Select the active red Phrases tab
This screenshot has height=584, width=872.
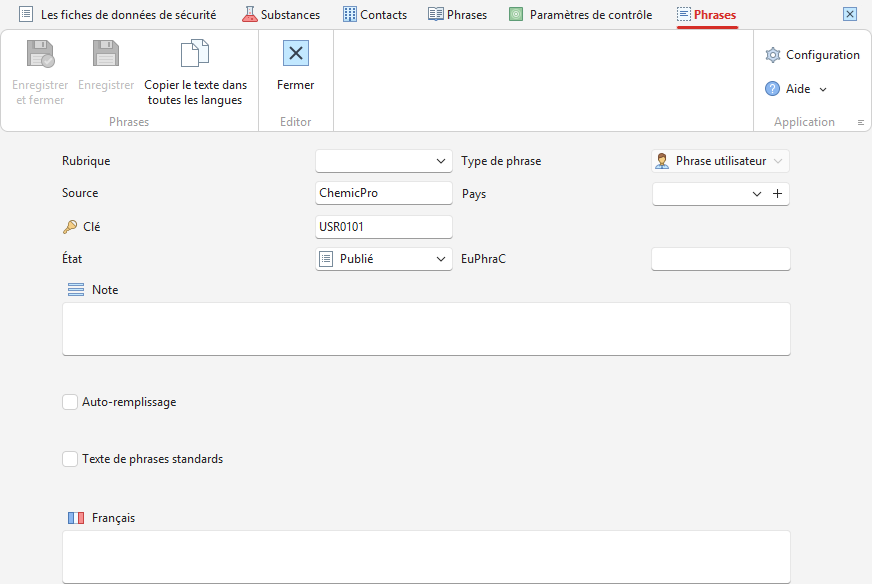[707, 14]
